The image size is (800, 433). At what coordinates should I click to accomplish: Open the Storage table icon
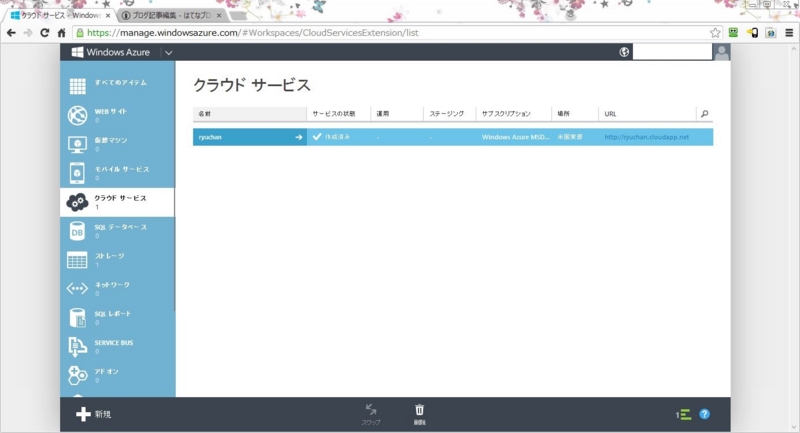click(x=77, y=260)
